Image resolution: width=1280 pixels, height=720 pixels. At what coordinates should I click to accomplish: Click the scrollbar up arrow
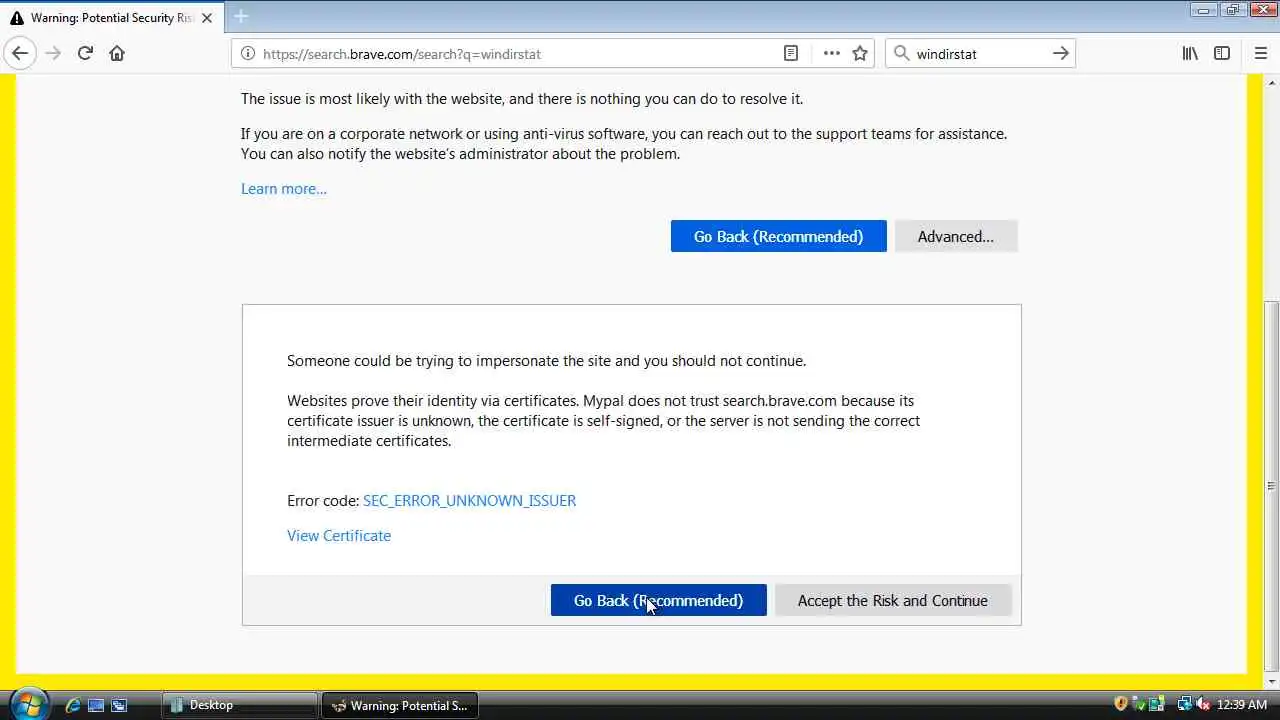pos(1272,82)
